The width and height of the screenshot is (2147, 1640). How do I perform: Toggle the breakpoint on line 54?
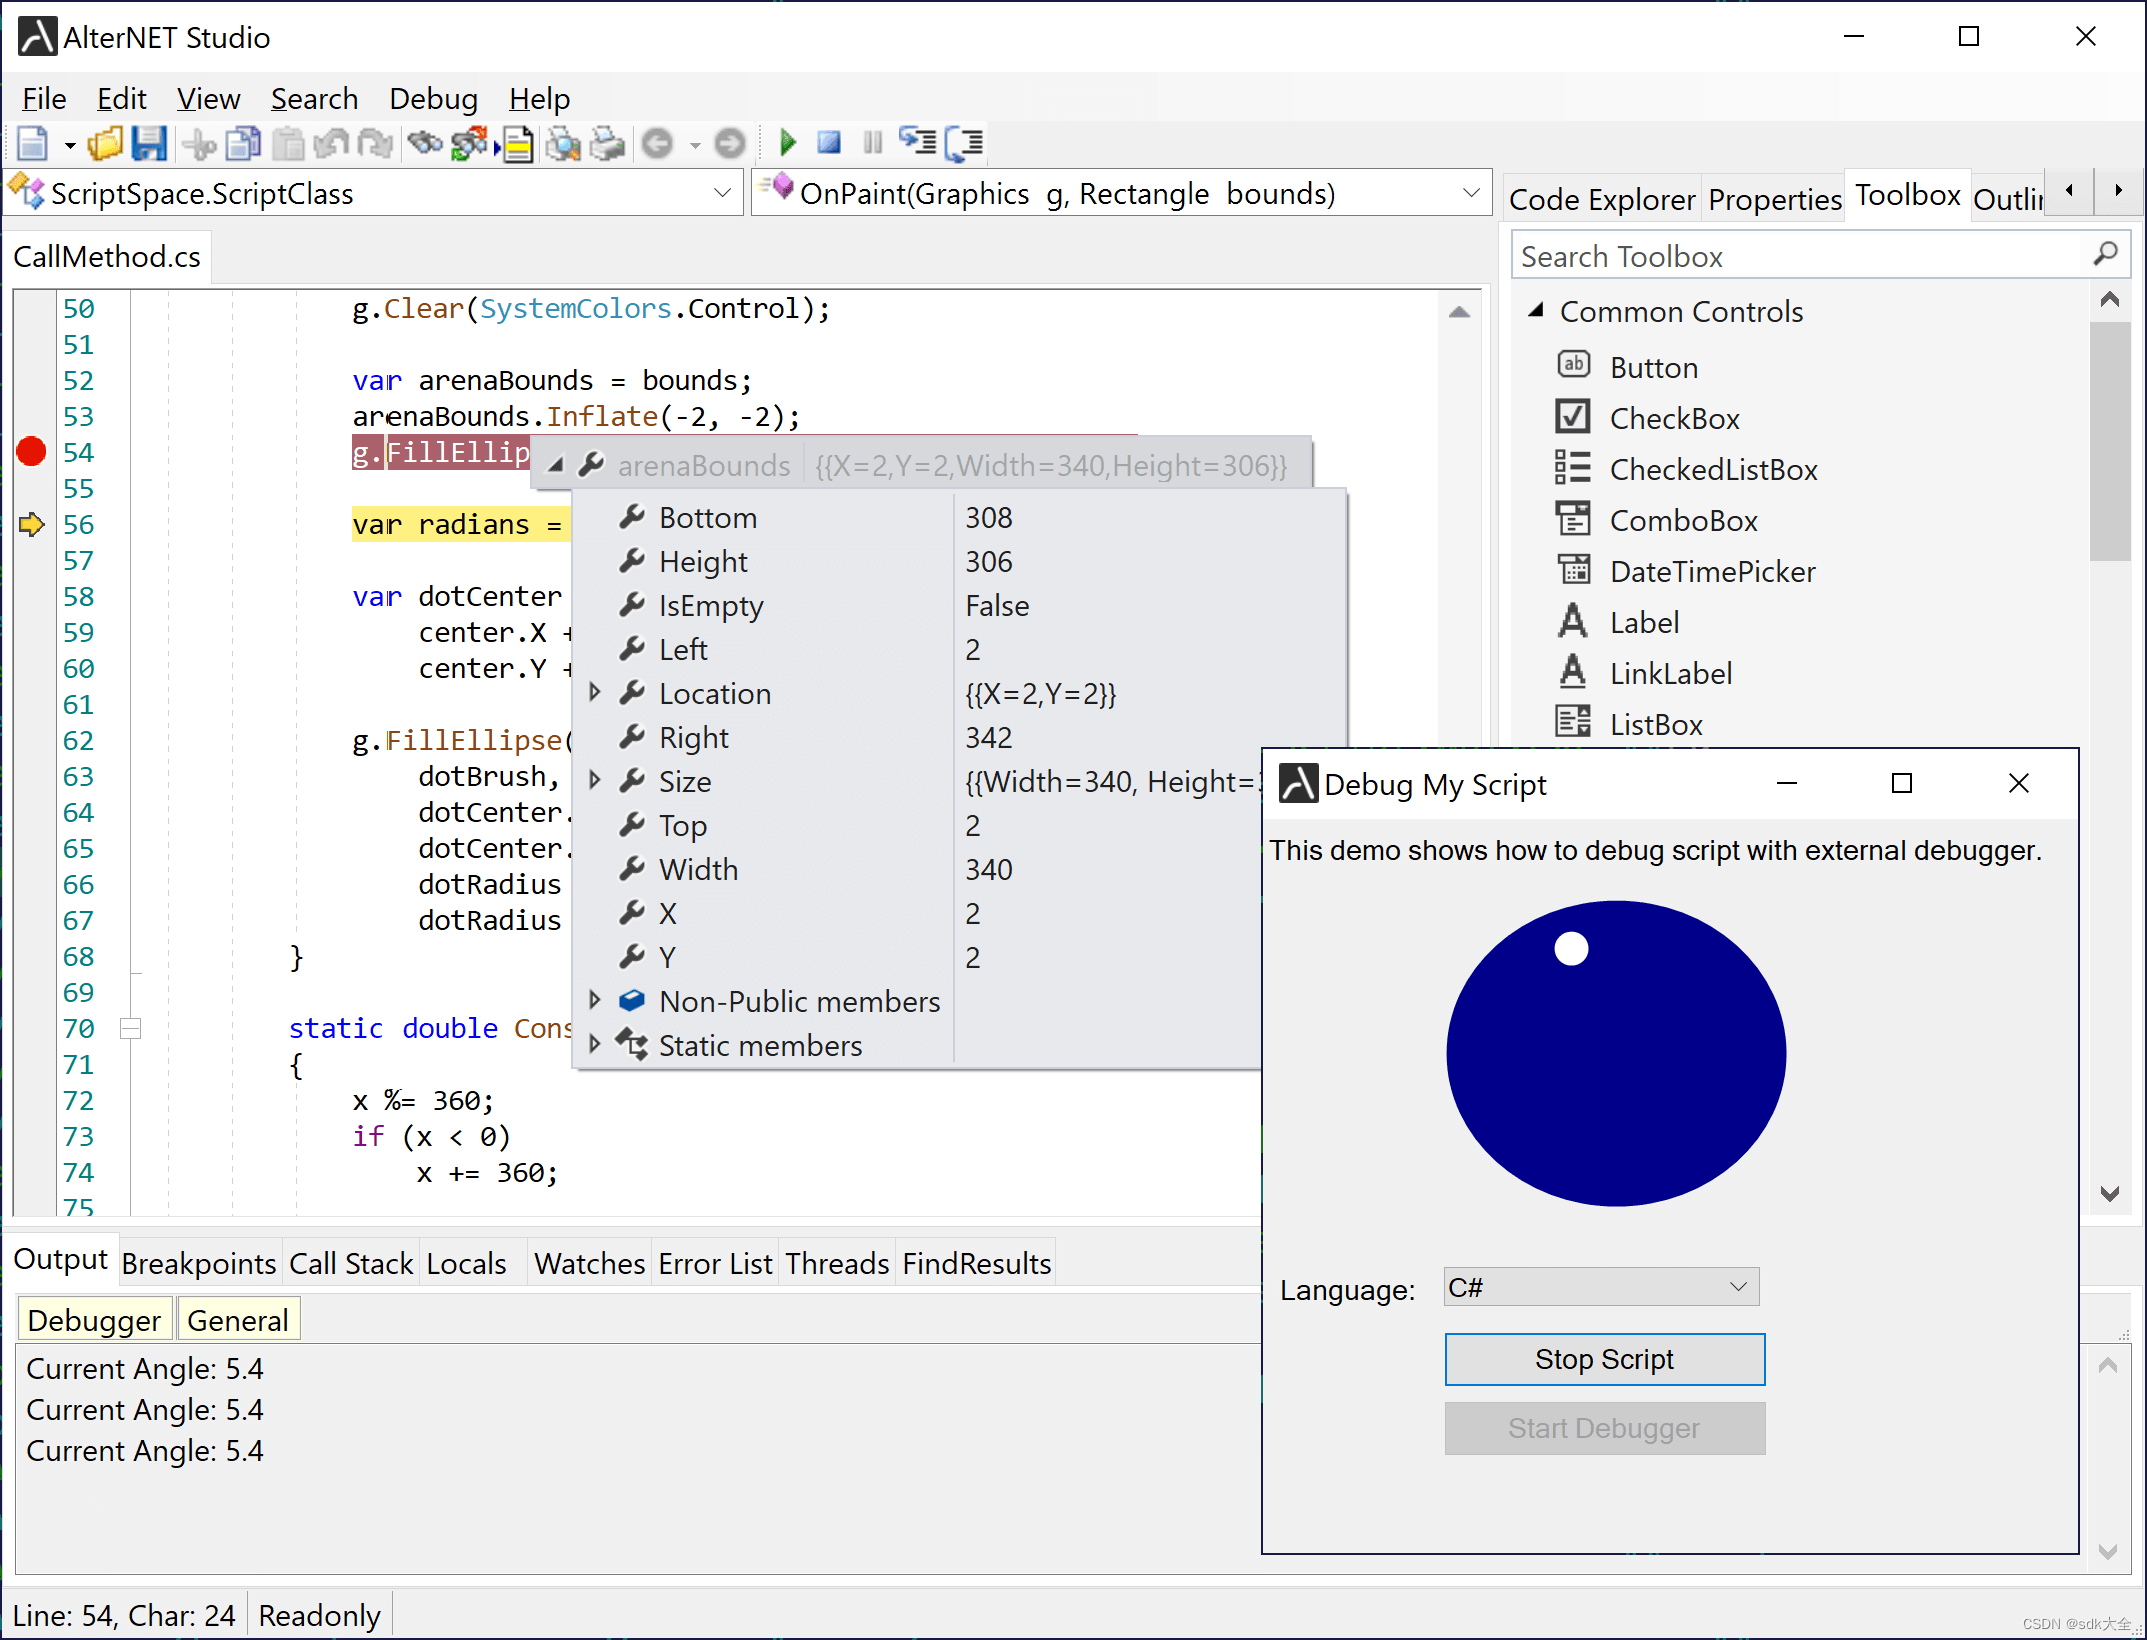pyautogui.click(x=31, y=451)
